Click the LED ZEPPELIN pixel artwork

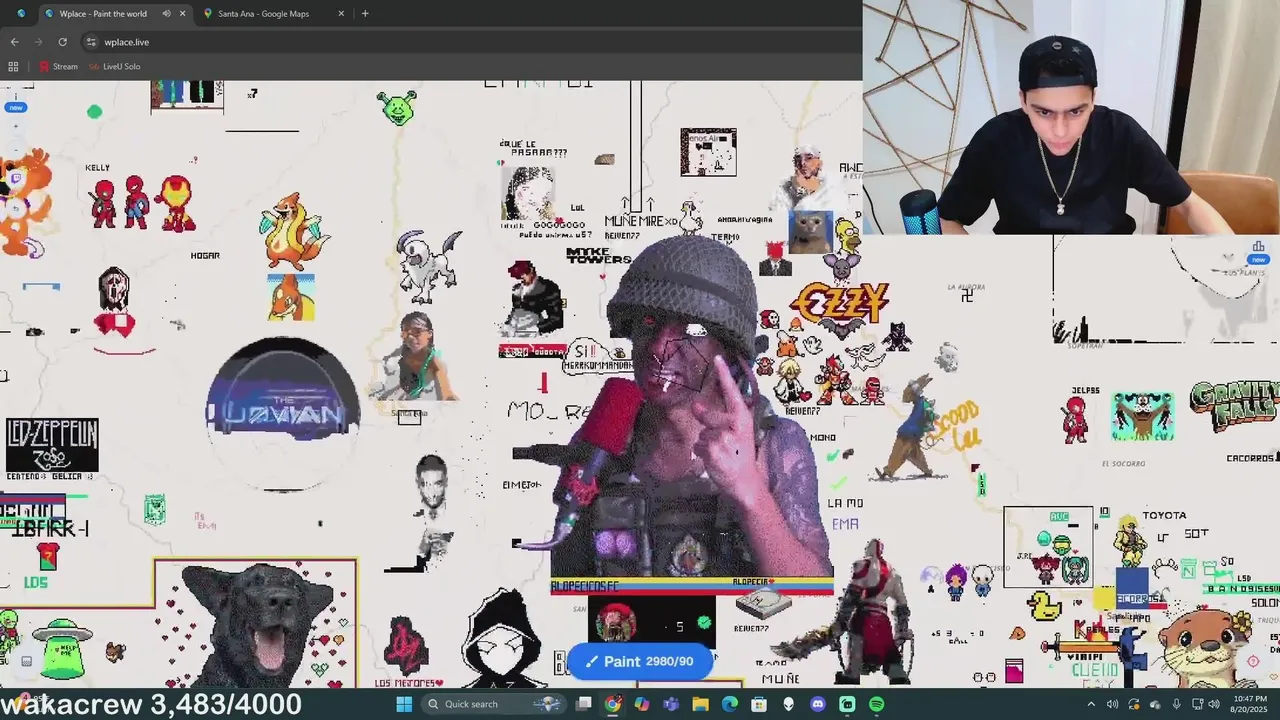click(52, 445)
